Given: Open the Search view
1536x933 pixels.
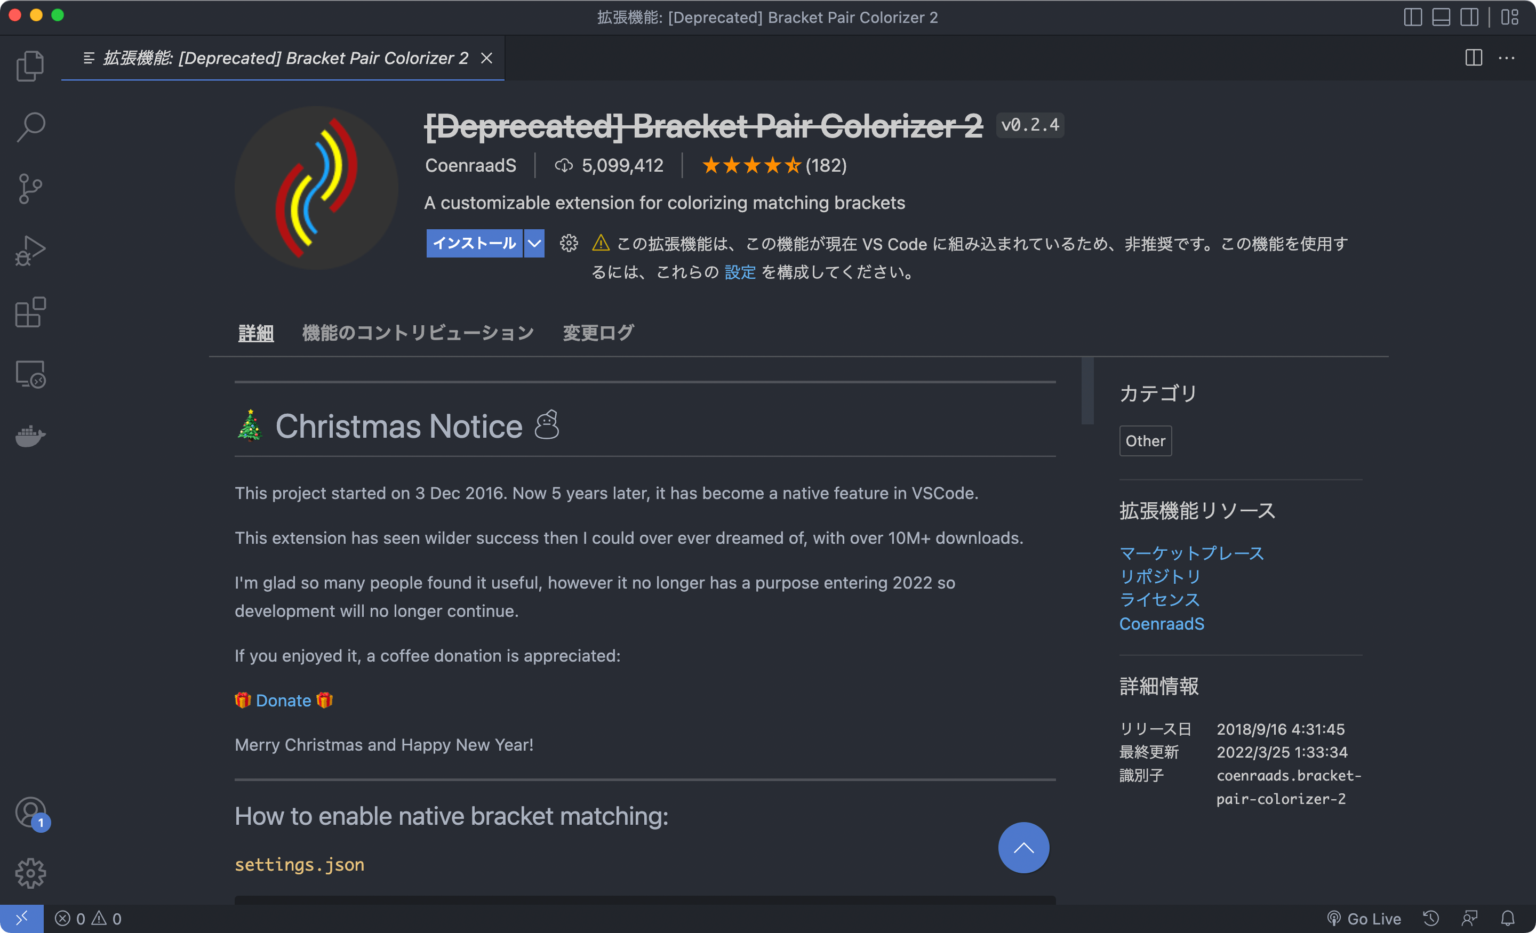Looking at the screenshot, I should coord(30,127).
